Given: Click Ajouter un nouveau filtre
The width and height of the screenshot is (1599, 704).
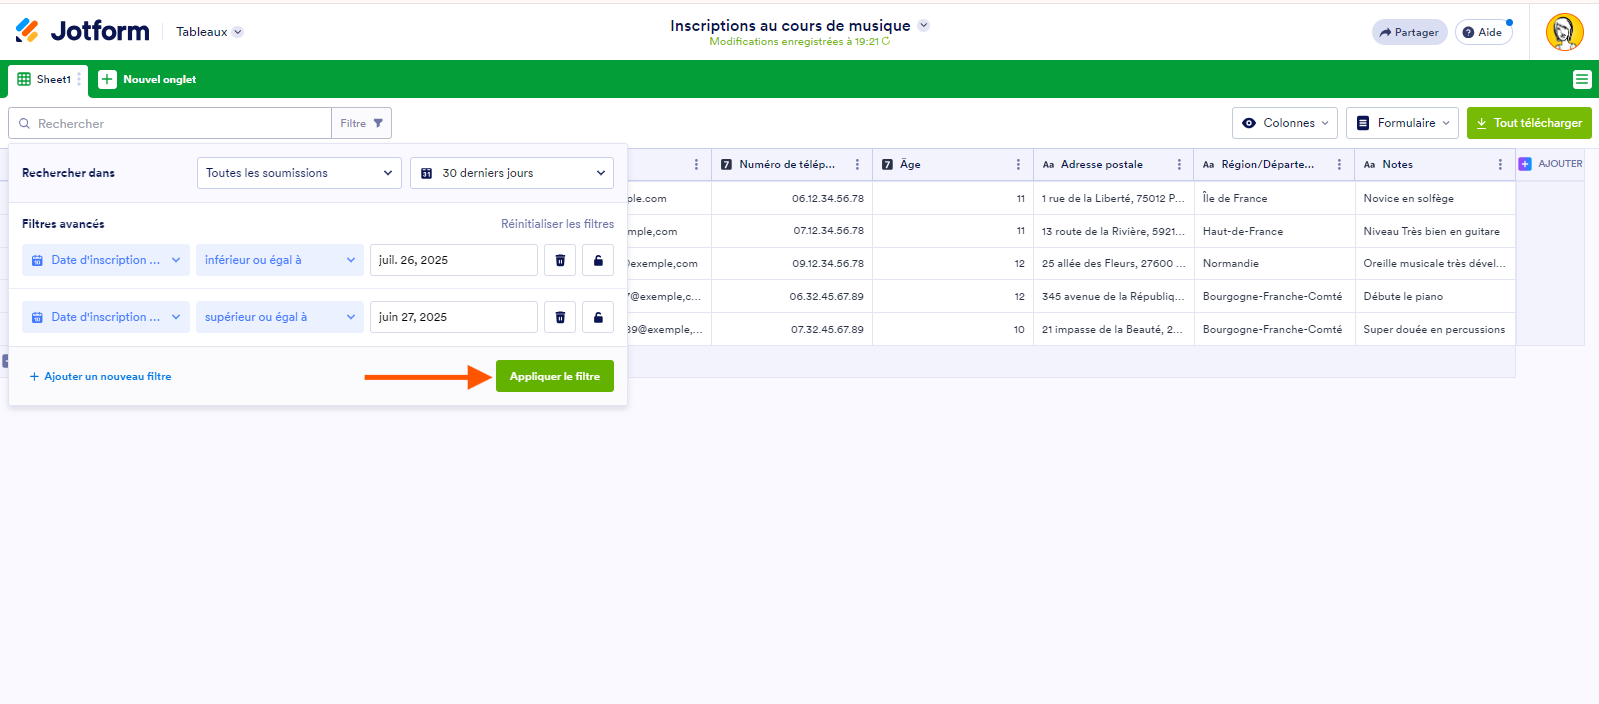Looking at the screenshot, I should coord(100,377).
